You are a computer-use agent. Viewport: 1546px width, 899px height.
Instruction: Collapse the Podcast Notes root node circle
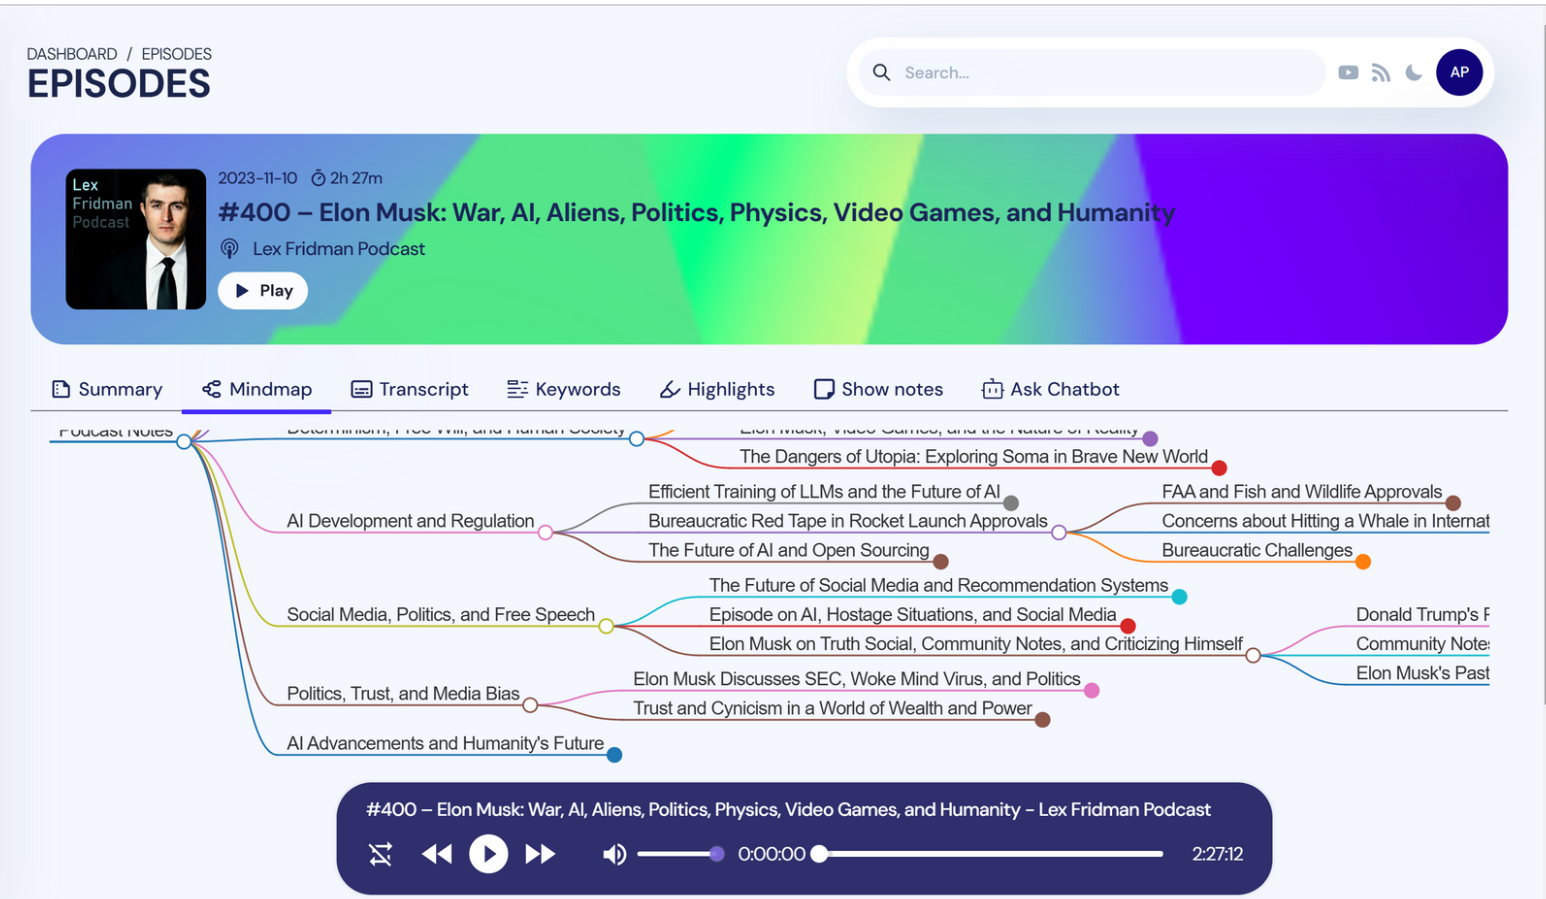coord(184,441)
